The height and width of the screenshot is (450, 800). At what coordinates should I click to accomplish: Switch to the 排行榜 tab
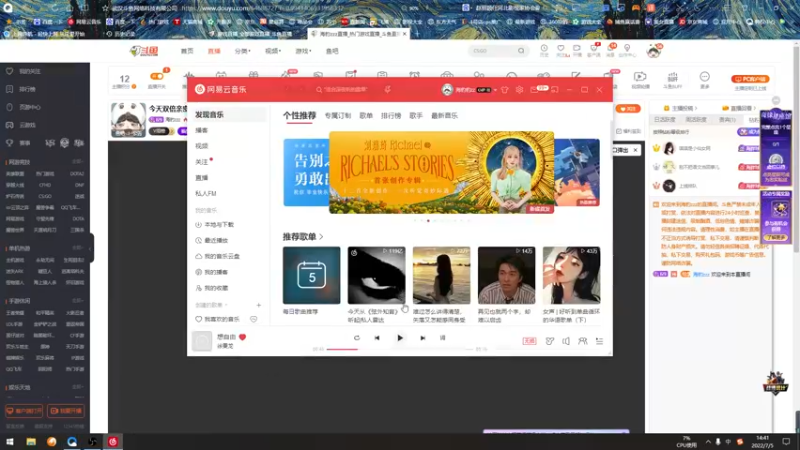pos(391,116)
